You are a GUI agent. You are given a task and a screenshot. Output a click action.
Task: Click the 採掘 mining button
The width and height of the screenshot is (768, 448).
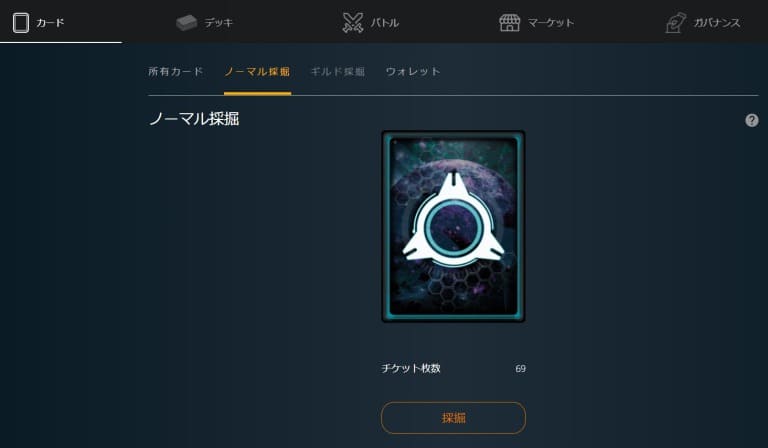(x=454, y=418)
